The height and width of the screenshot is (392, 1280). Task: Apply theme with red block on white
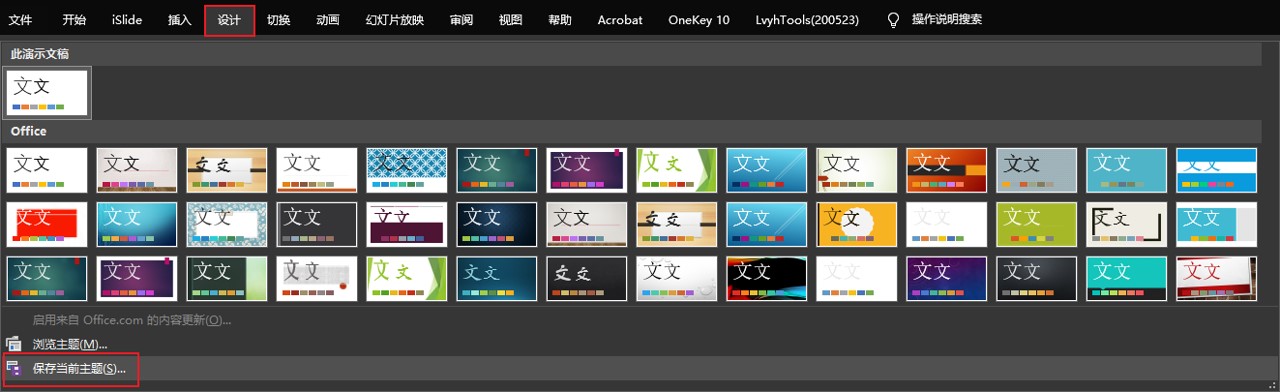[47, 224]
